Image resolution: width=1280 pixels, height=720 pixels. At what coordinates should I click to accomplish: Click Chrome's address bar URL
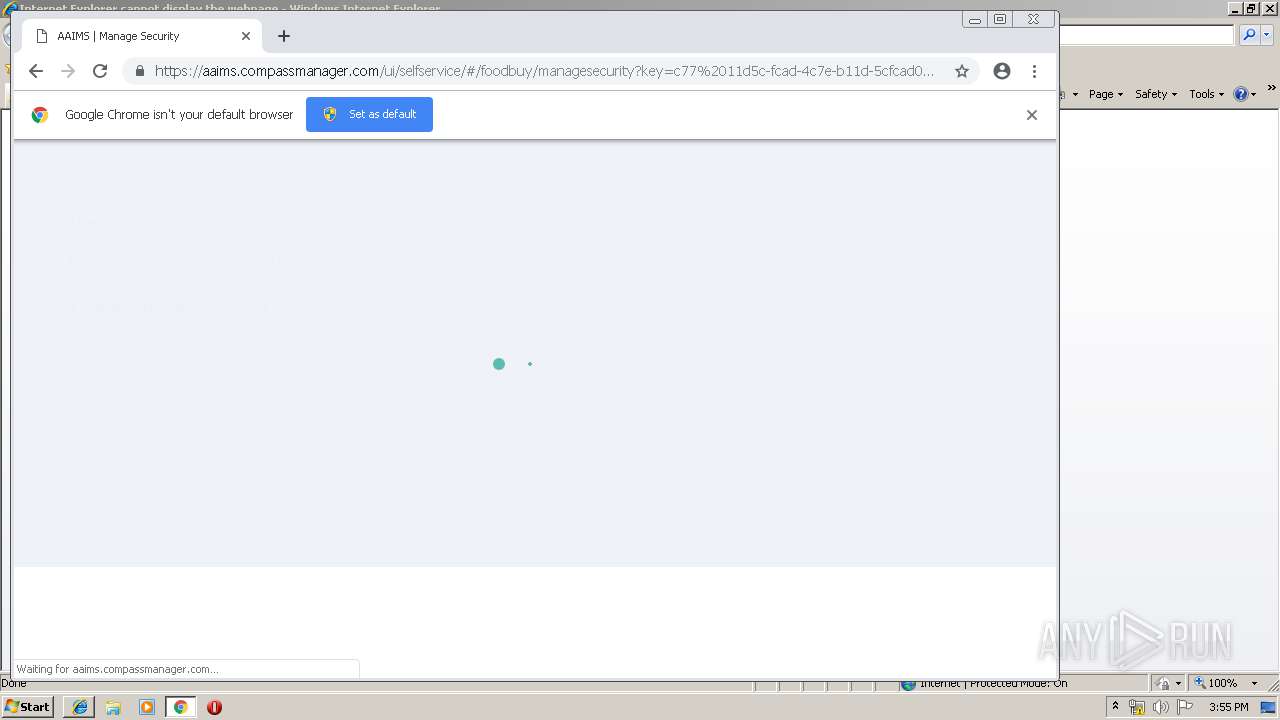click(544, 71)
